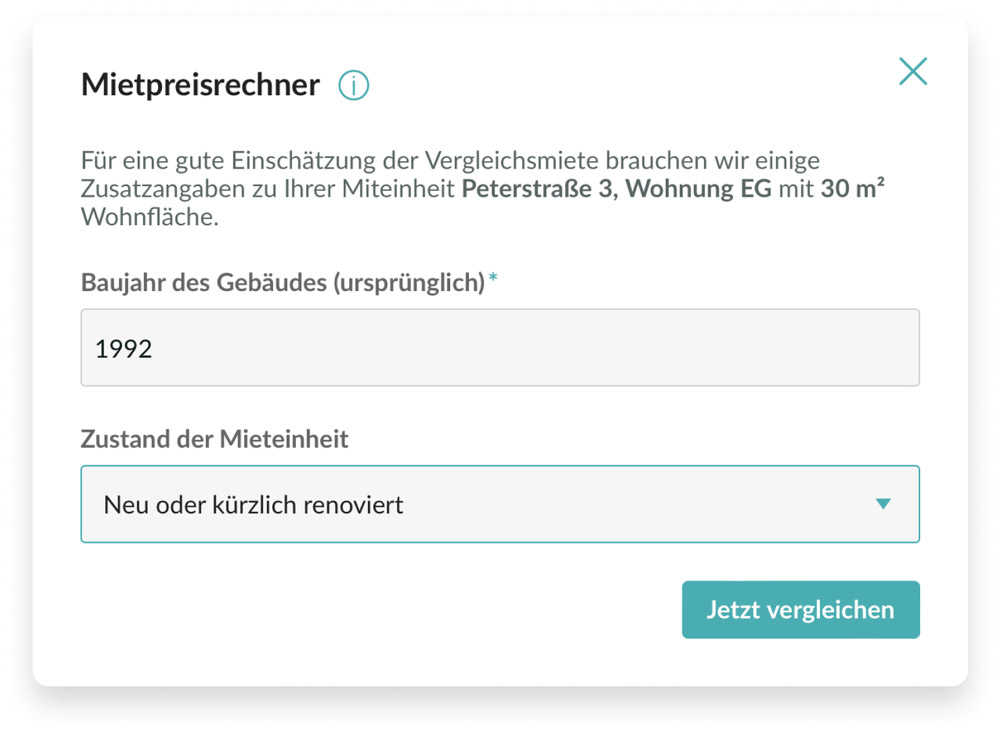
Task: Click the info icon beside Mietpreisrechner
Action: [x=353, y=86]
